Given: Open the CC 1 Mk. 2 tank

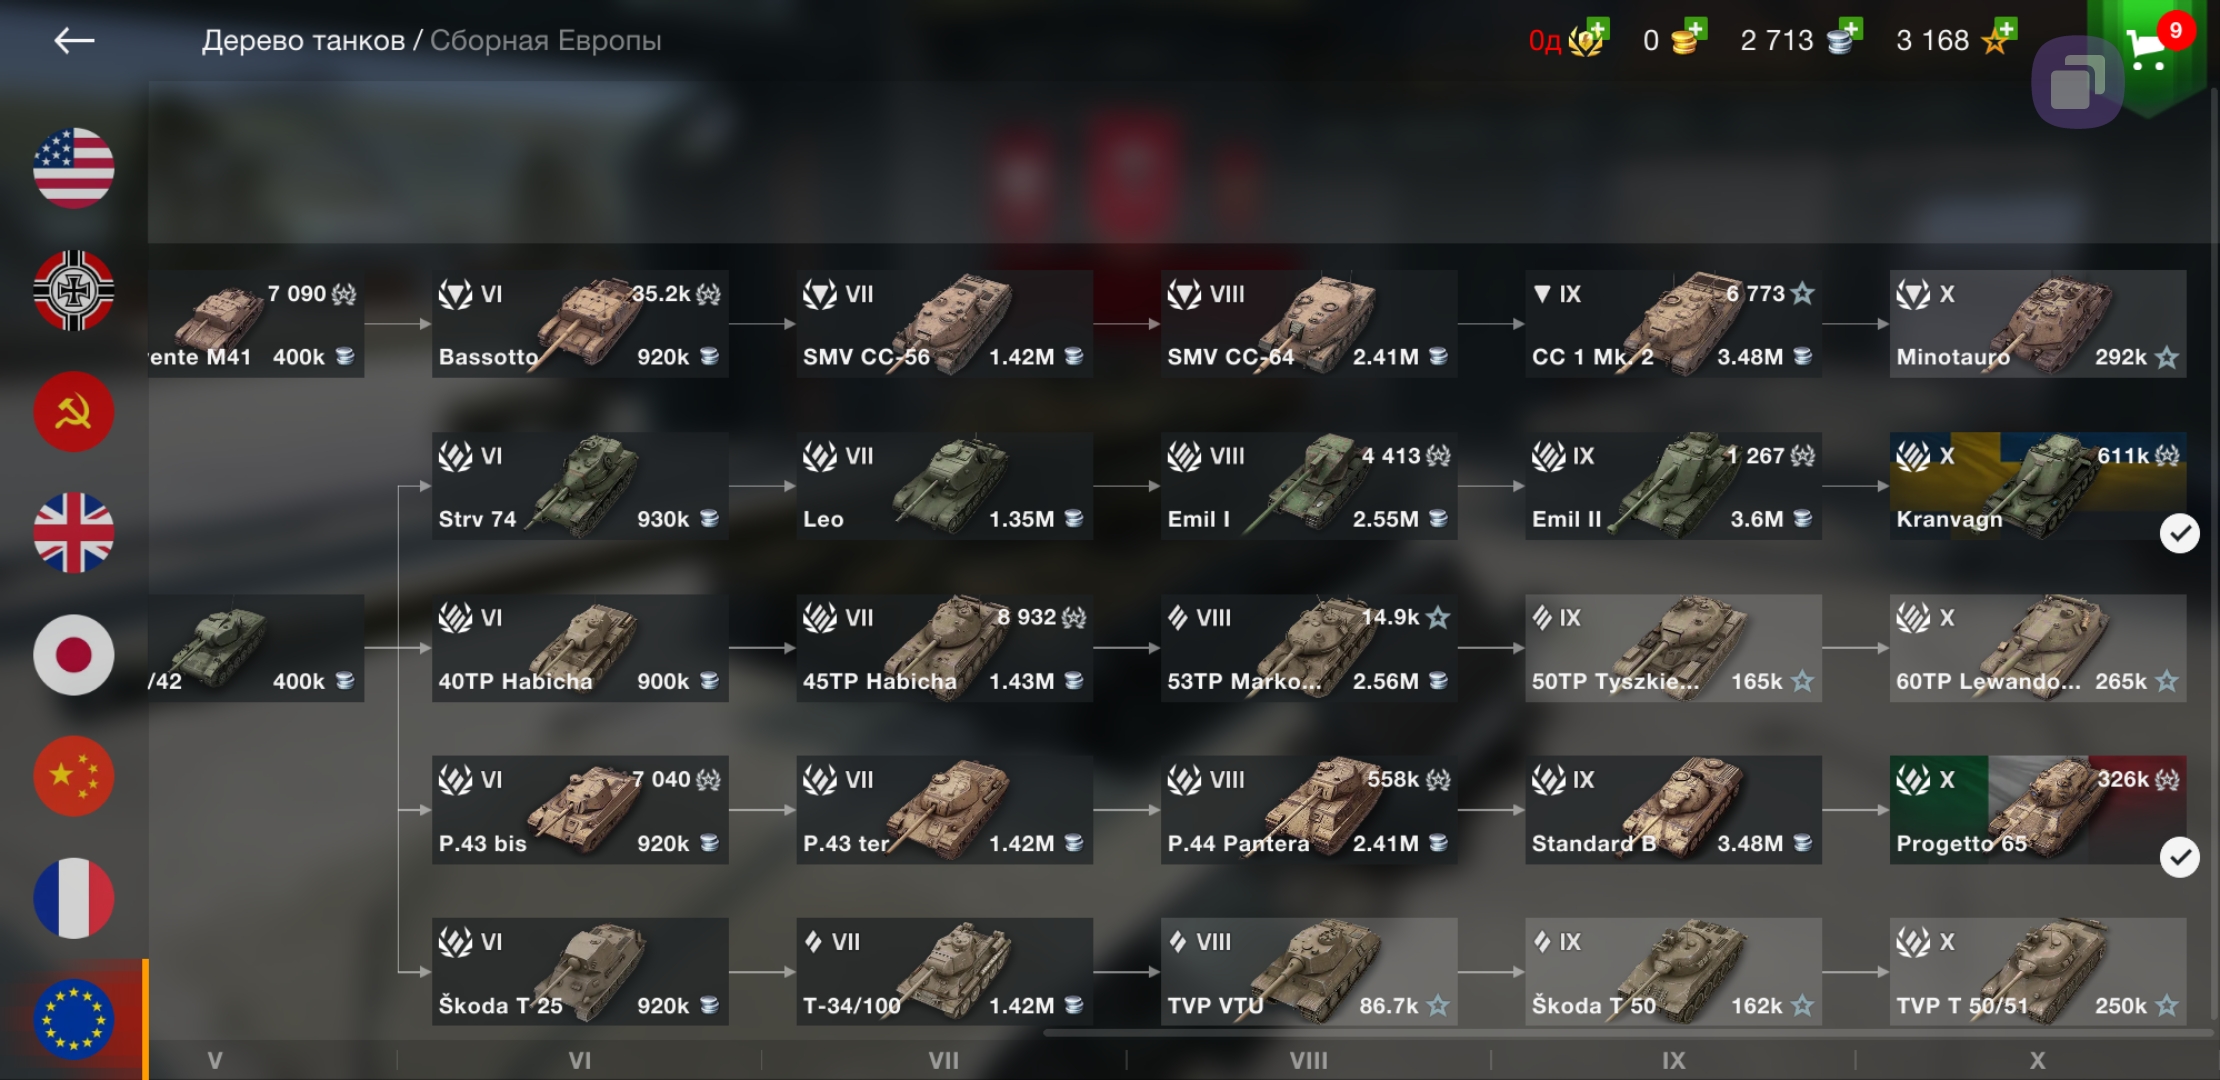Looking at the screenshot, I should point(1673,324).
